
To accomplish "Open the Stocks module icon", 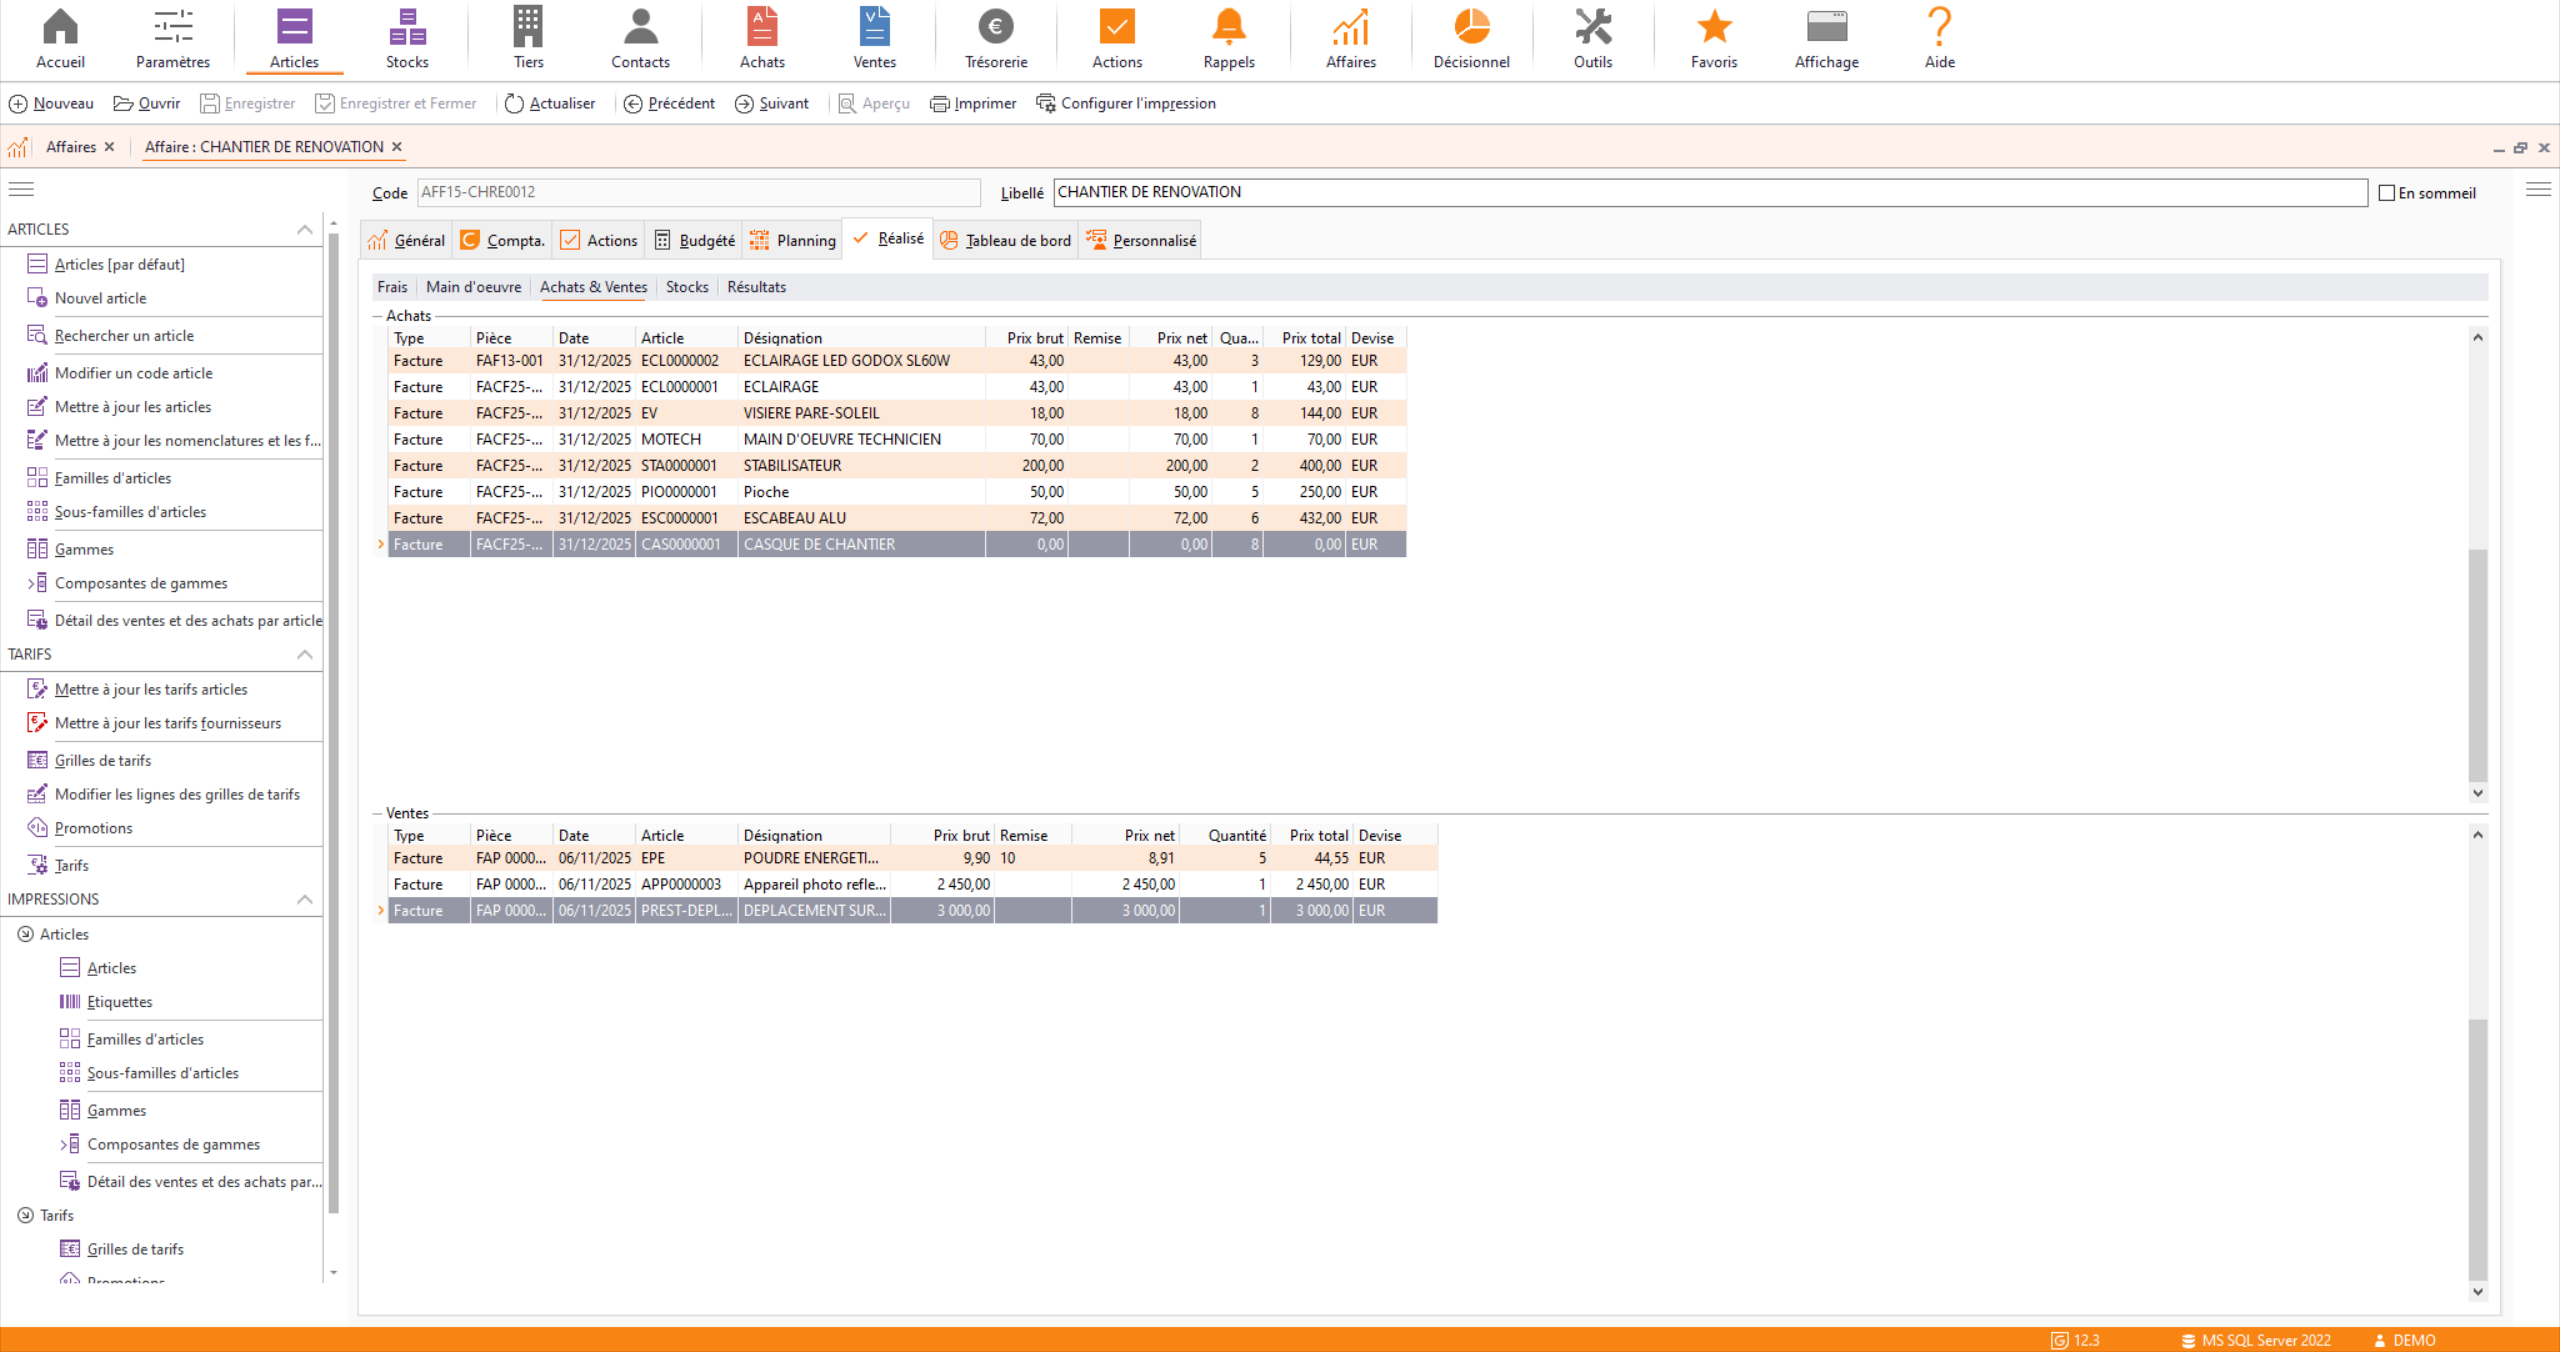I will coord(407,28).
